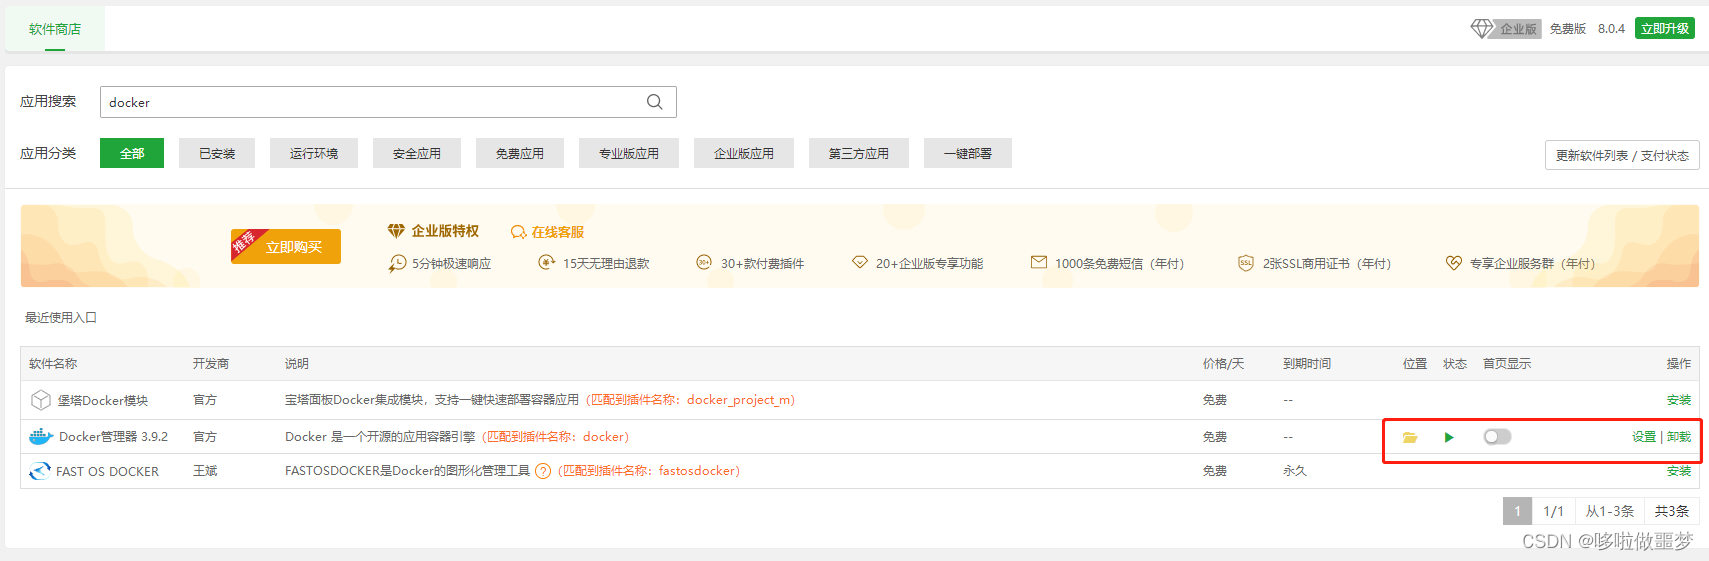
Task: Click 更新软件列表 / 支付状态 button
Action: [1622, 155]
